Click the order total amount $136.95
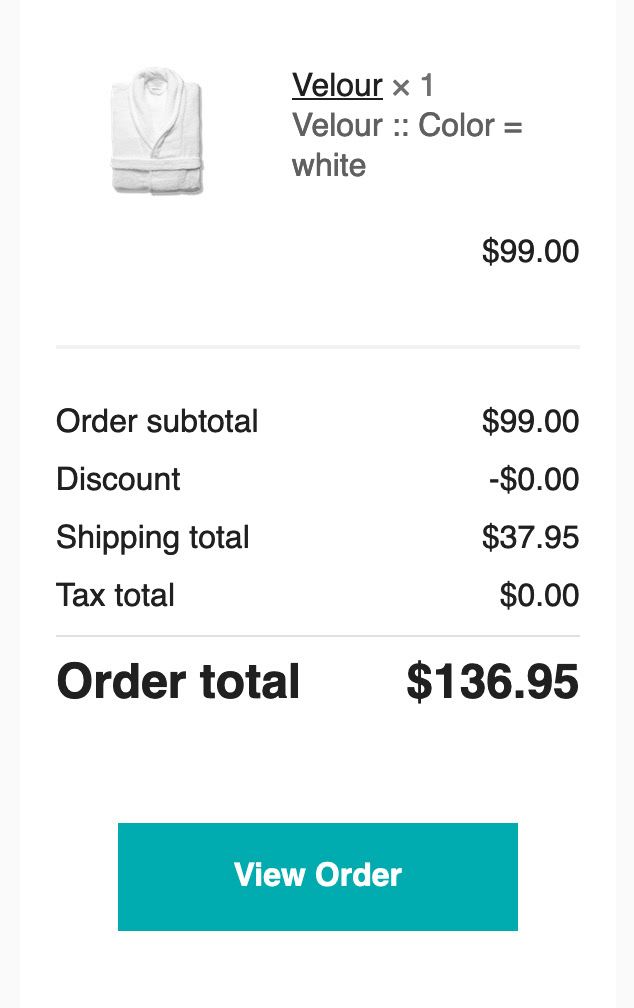Viewport: 634px width, 1008px height. (493, 681)
